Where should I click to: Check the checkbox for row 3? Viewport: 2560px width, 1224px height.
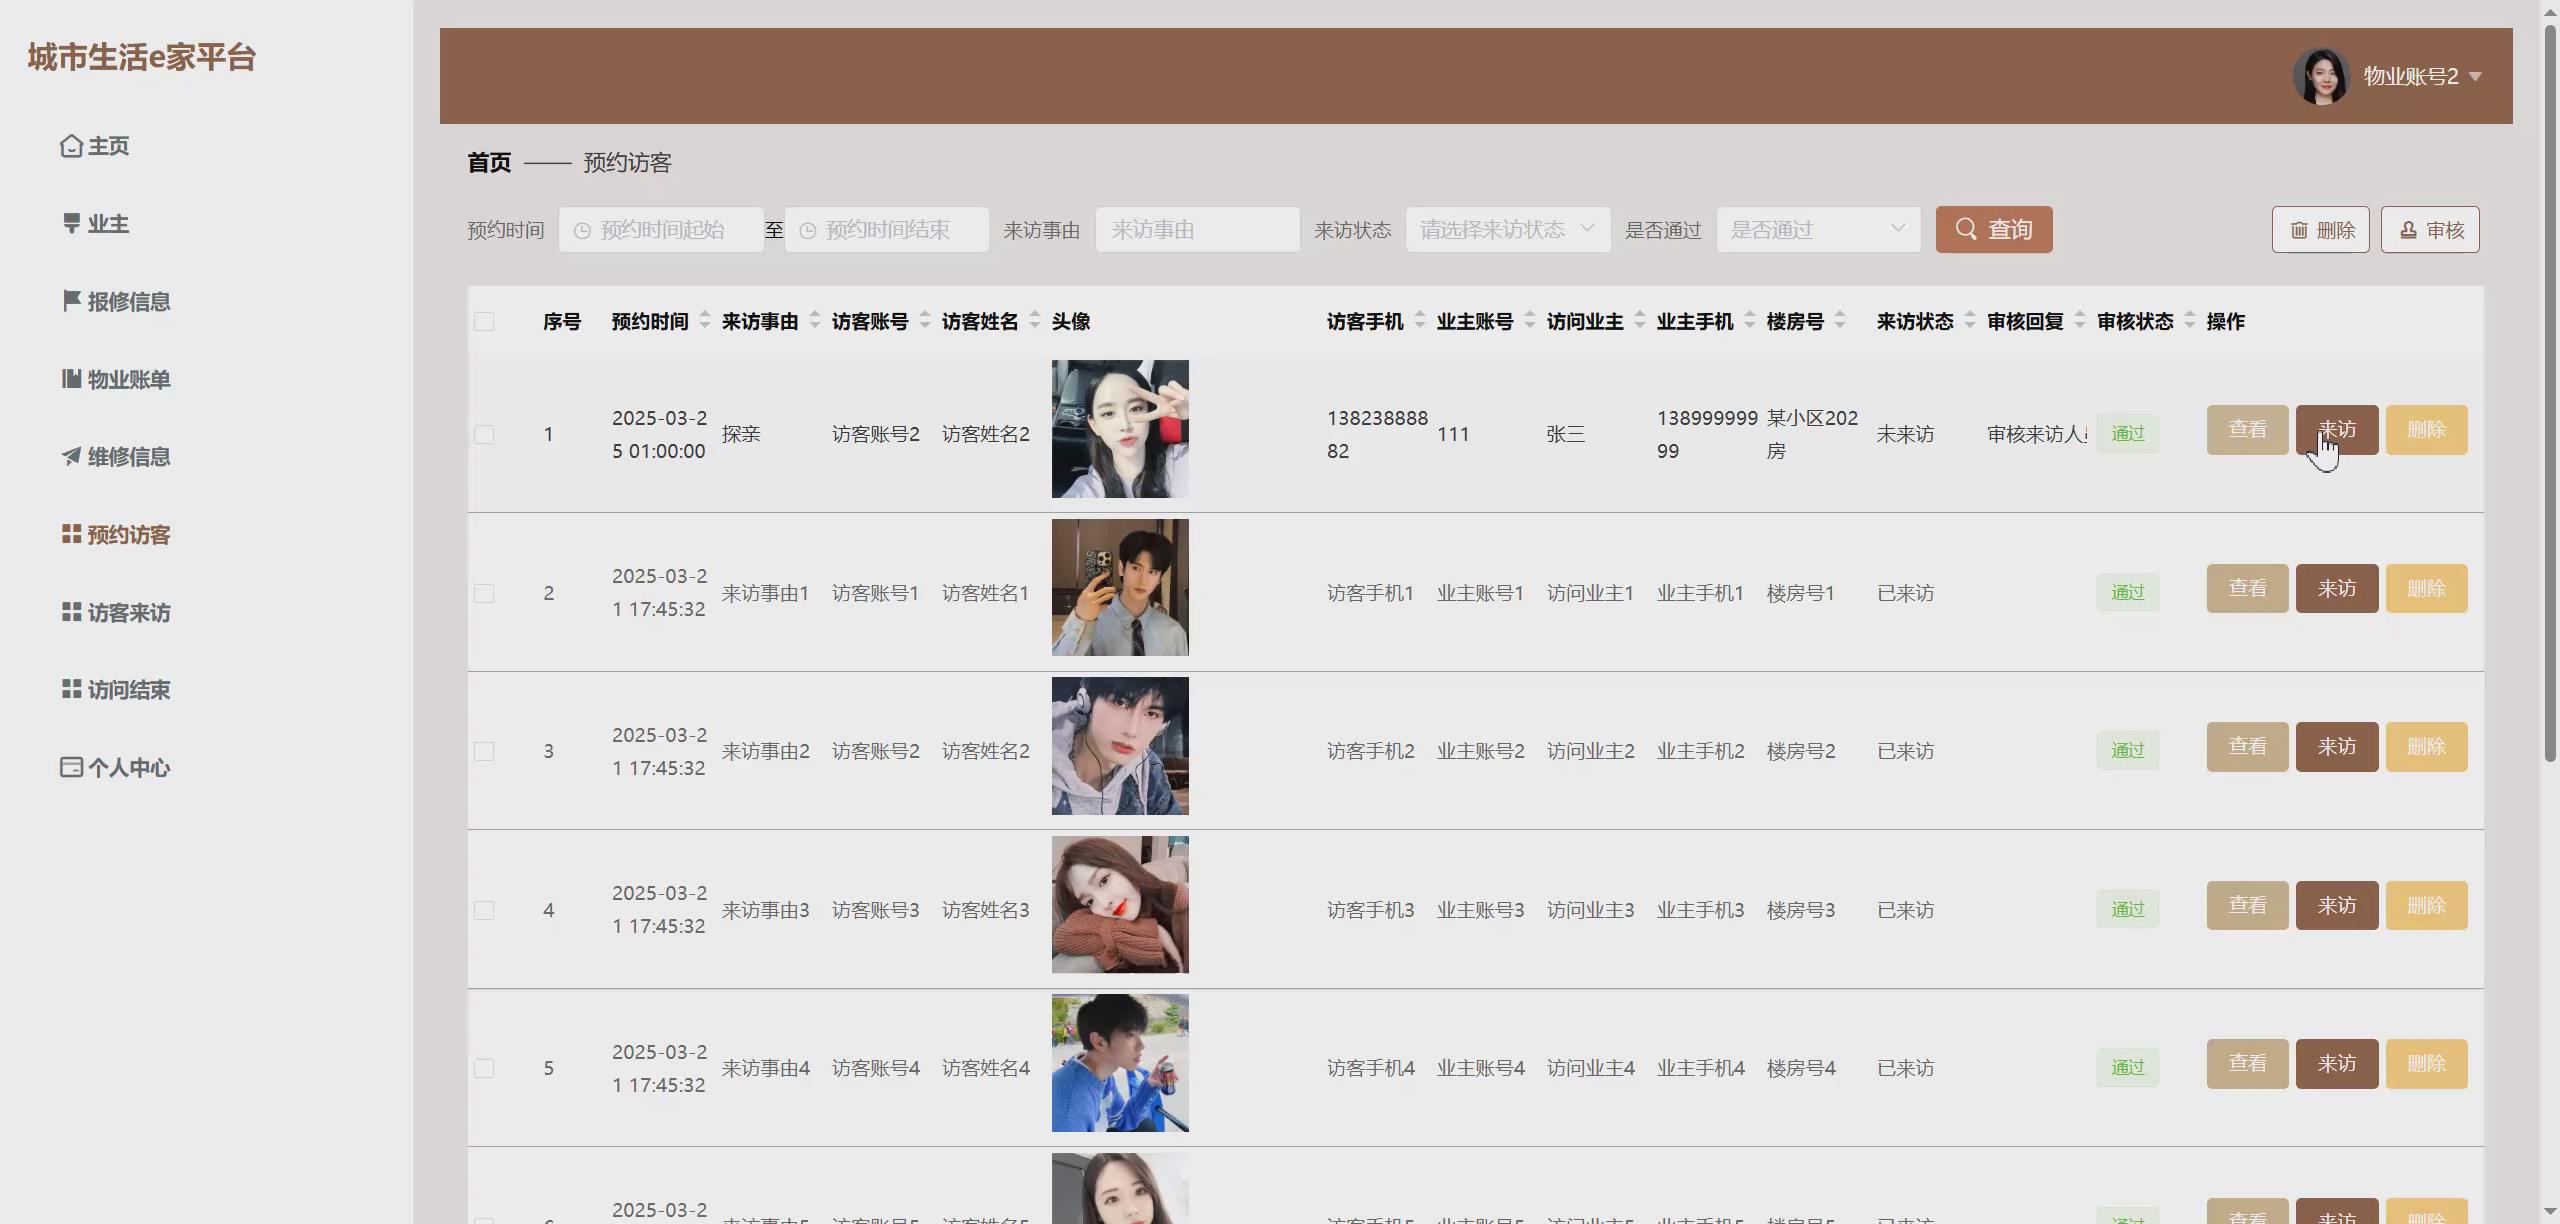tap(484, 751)
